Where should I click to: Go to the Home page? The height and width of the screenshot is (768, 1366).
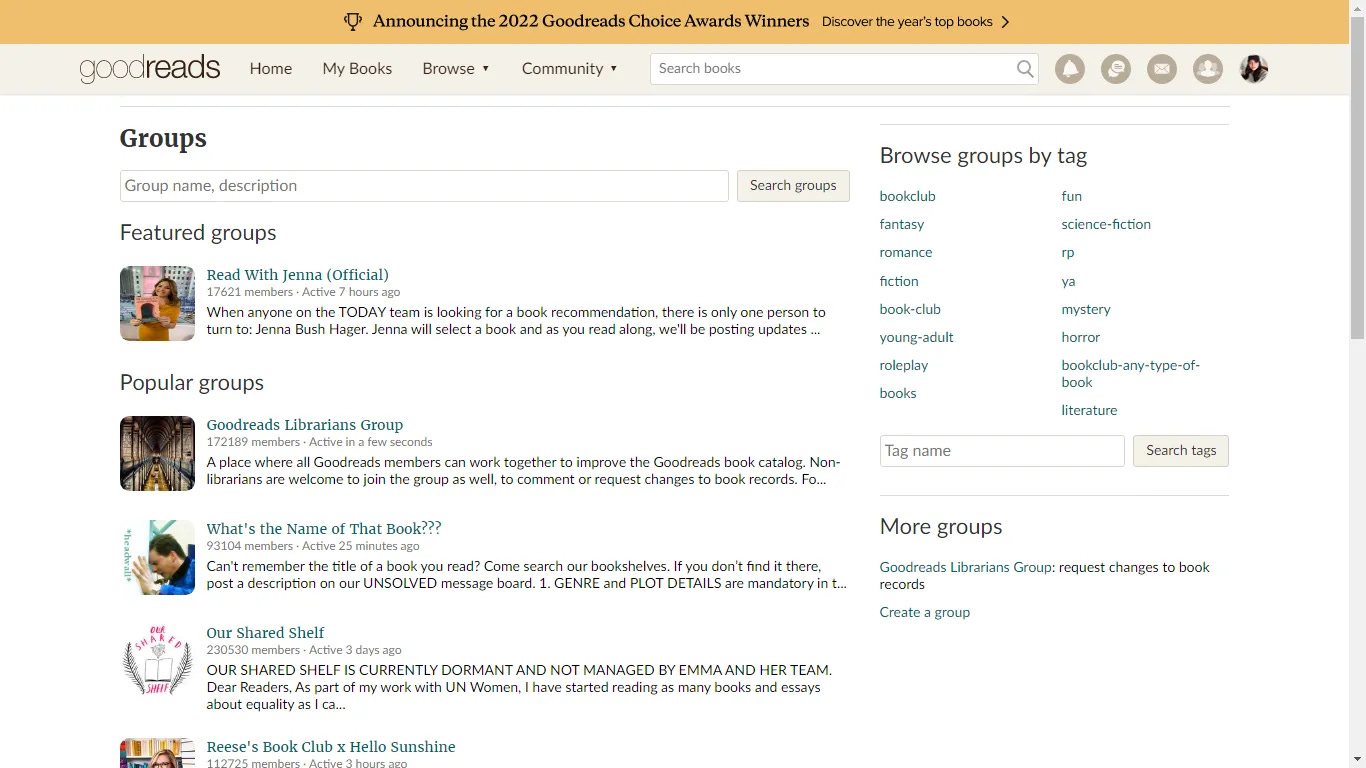271,68
